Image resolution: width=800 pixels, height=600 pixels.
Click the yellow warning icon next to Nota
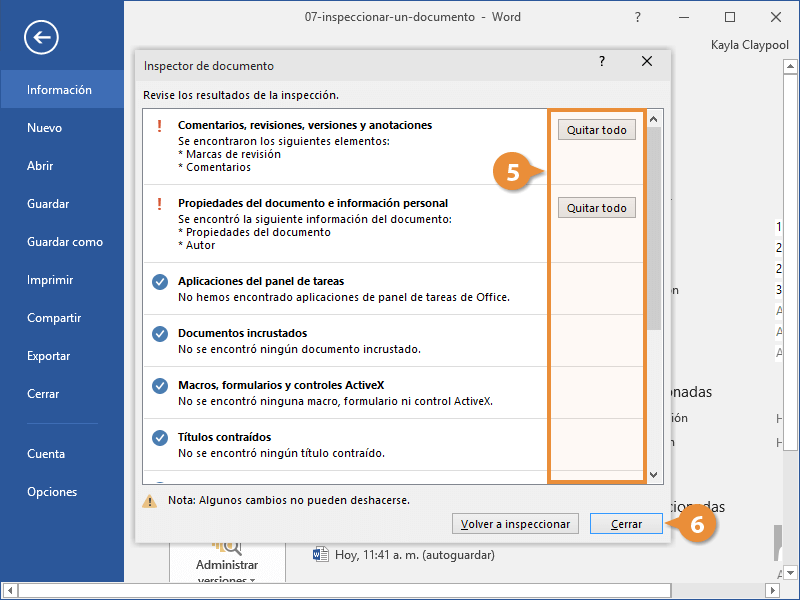pyautogui.click(x=149, y=501)
